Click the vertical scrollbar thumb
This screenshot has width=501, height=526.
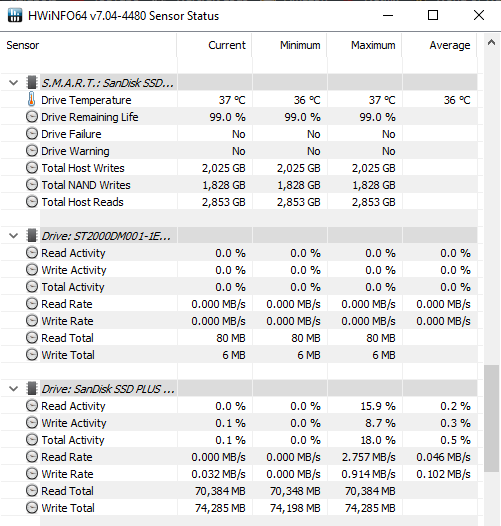click(492, 419)
